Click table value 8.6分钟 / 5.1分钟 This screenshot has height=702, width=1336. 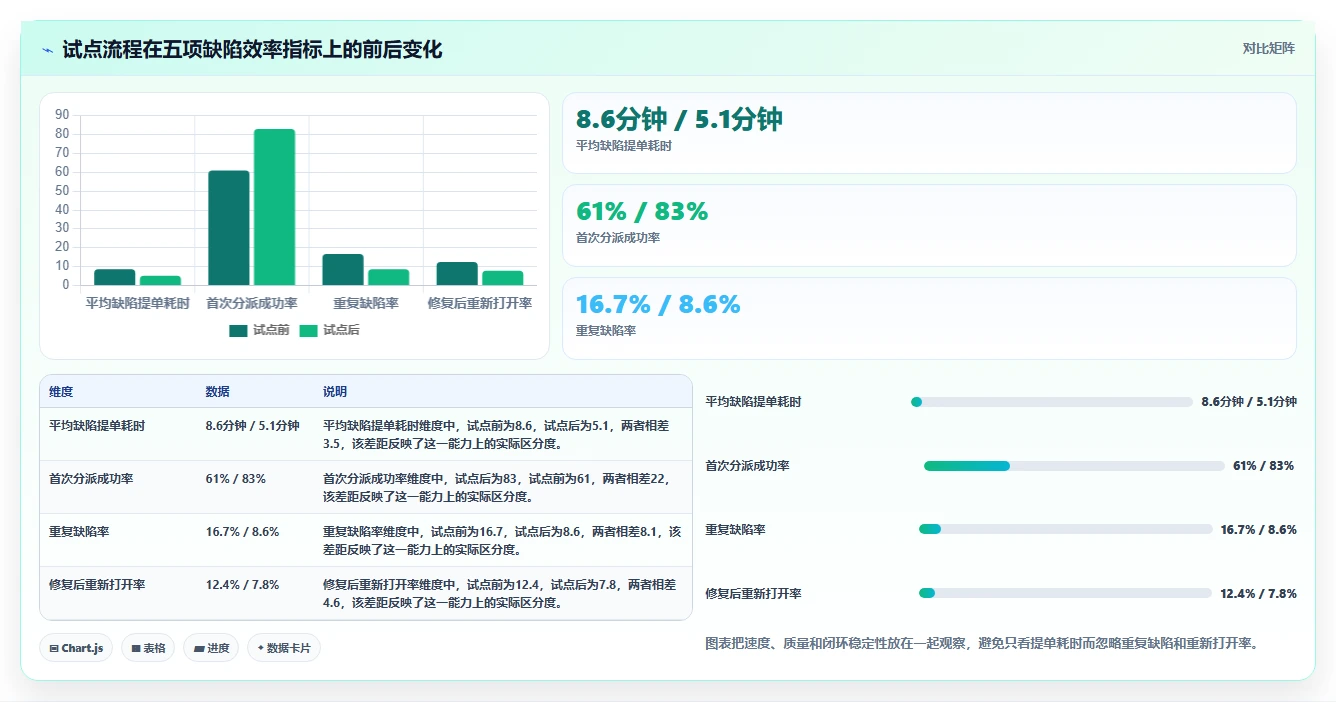252,426
